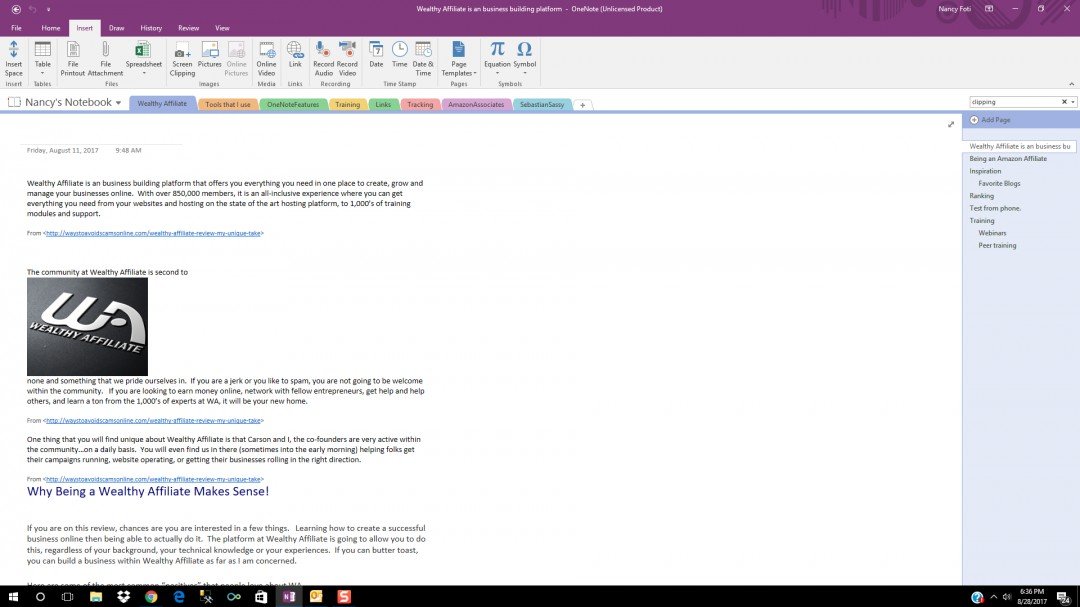Open the Links section tab

383,105
